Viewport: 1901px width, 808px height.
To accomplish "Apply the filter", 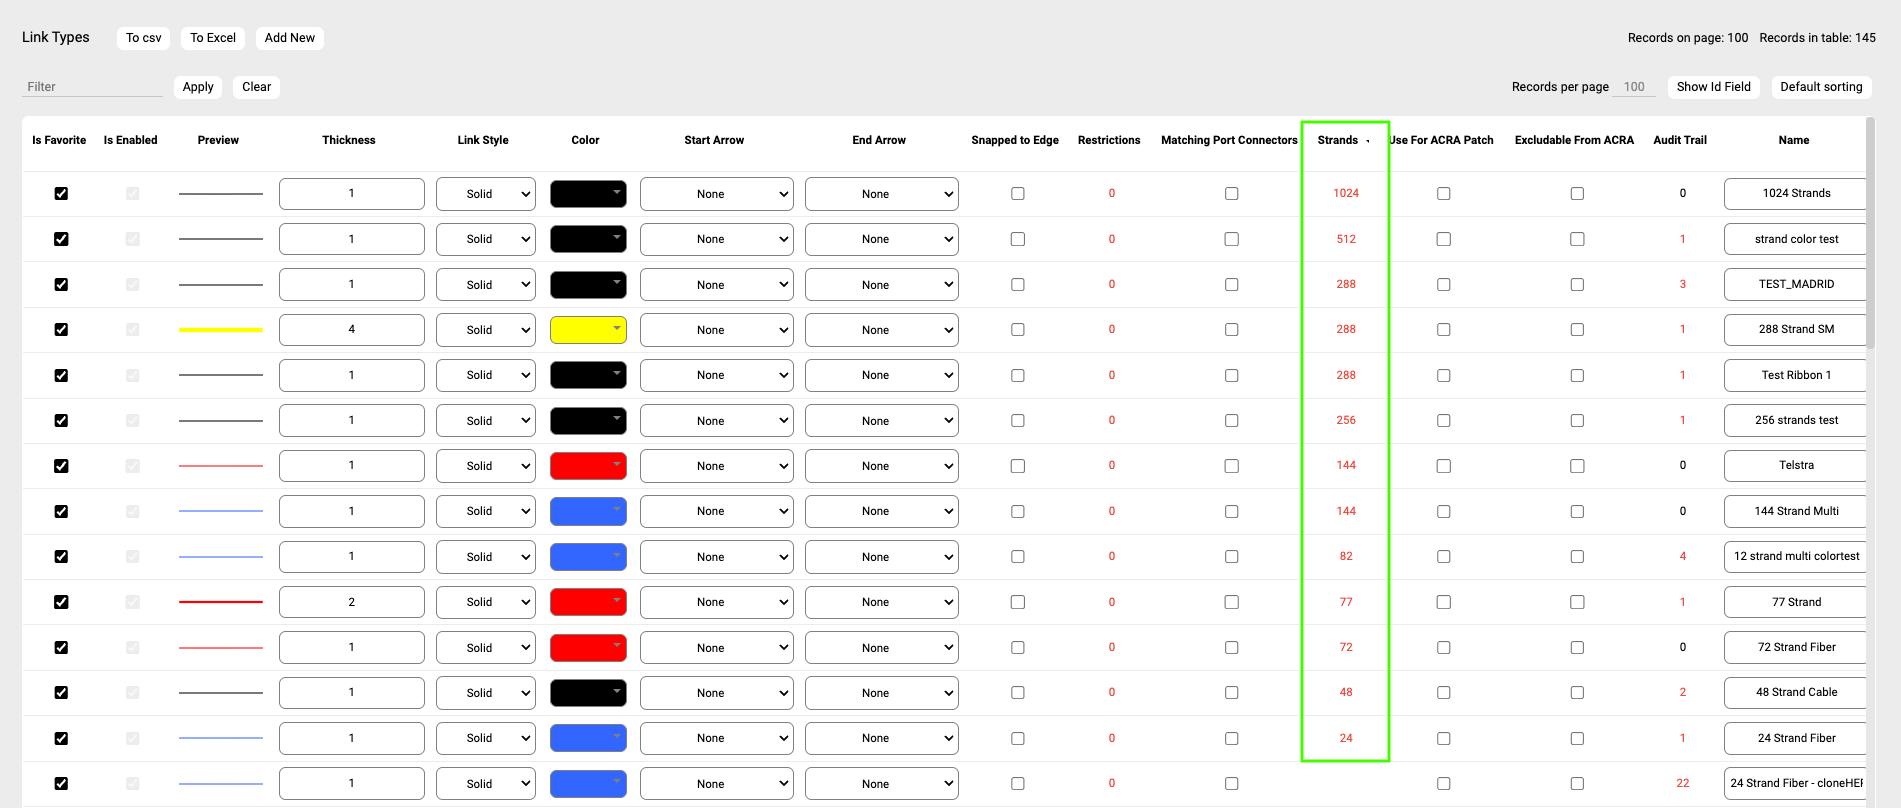I will pyautogui.click(x=198, y=87).
